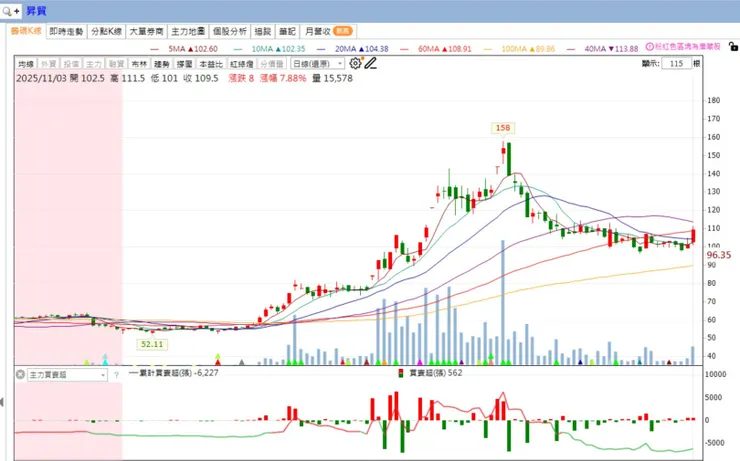
Task: Toggle the 投信 overlay button
Action: (71, 64)
